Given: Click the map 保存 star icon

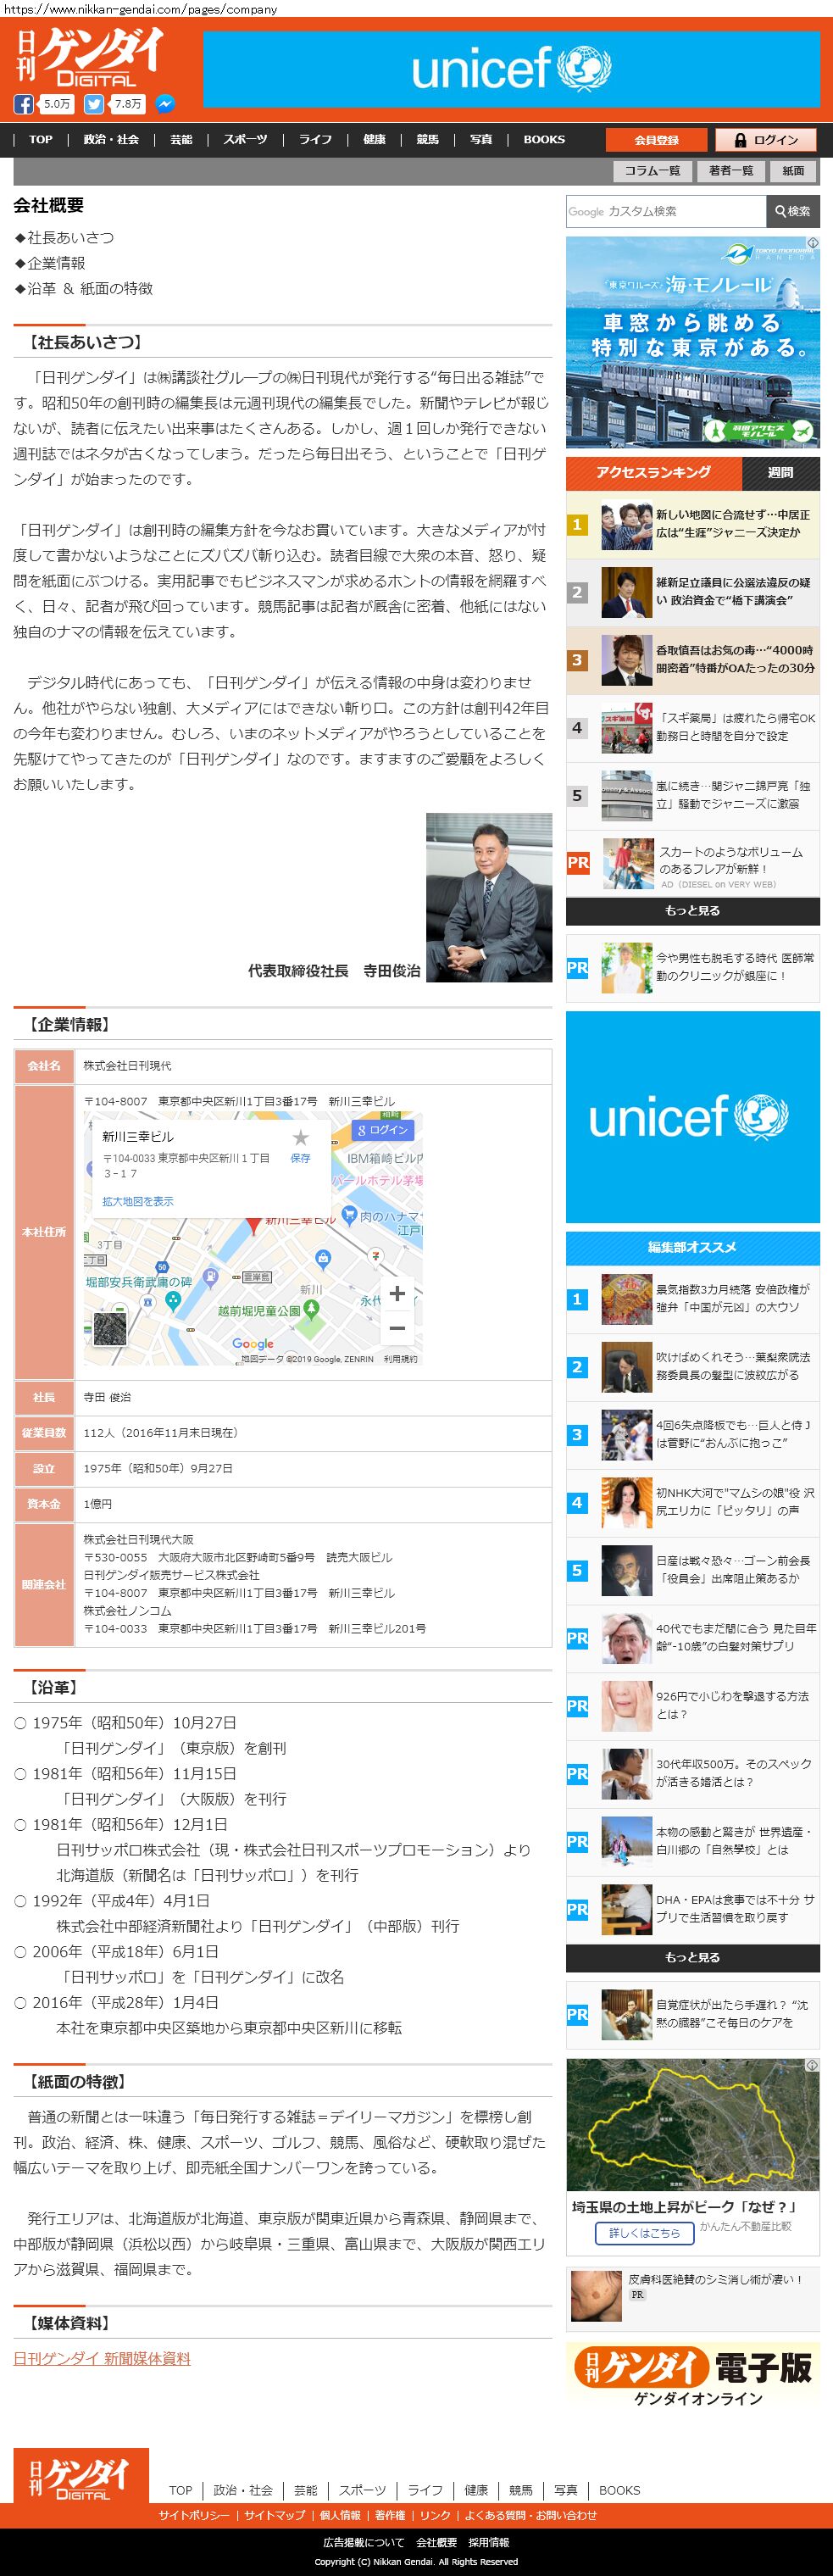Looking at the screenshot, I should point(300,1146).
